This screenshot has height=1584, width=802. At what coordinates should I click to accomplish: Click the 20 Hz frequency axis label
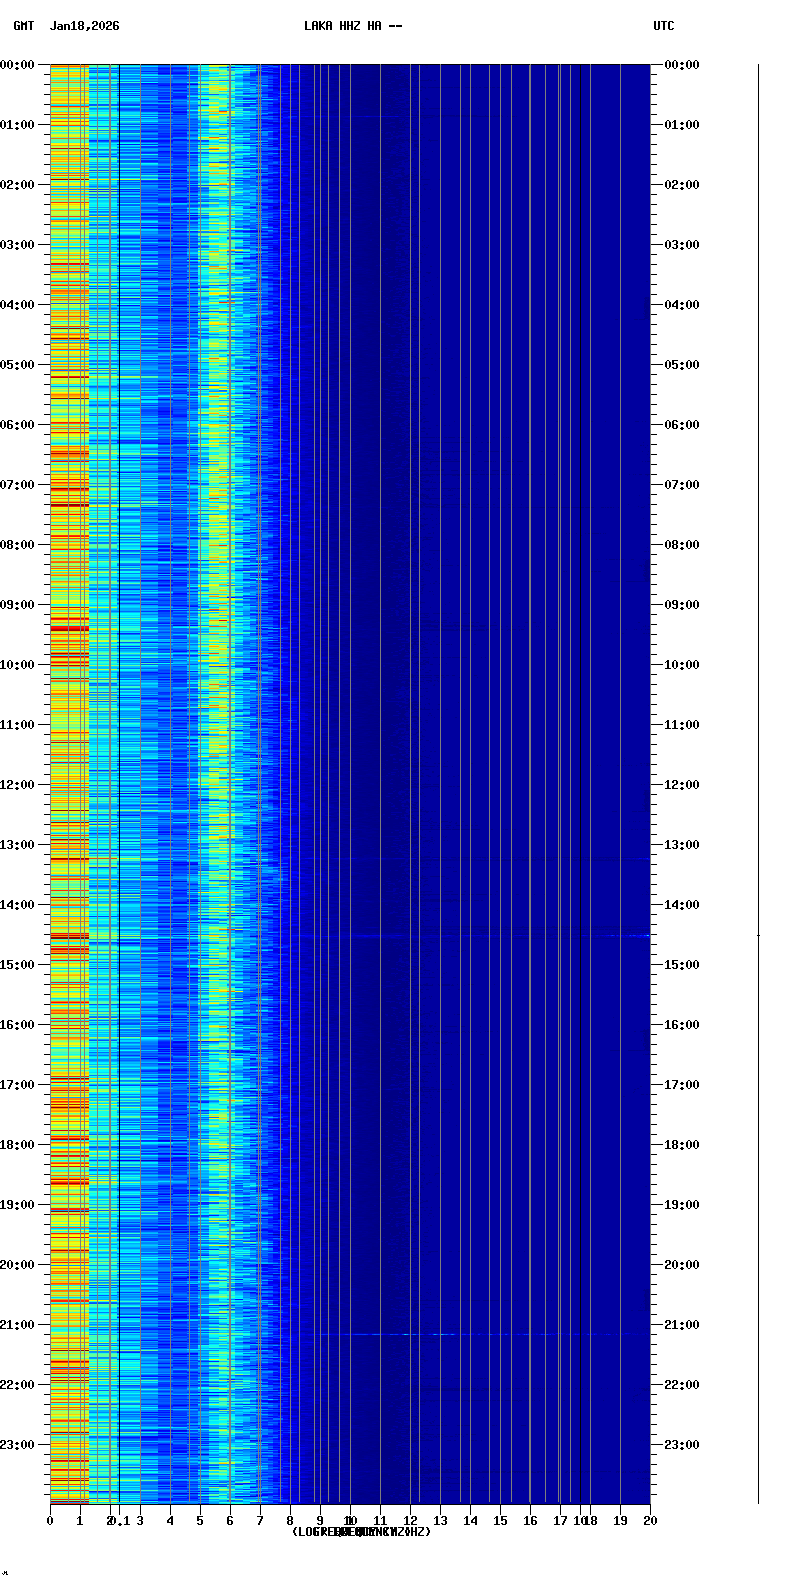click(x=650, y=1521)
